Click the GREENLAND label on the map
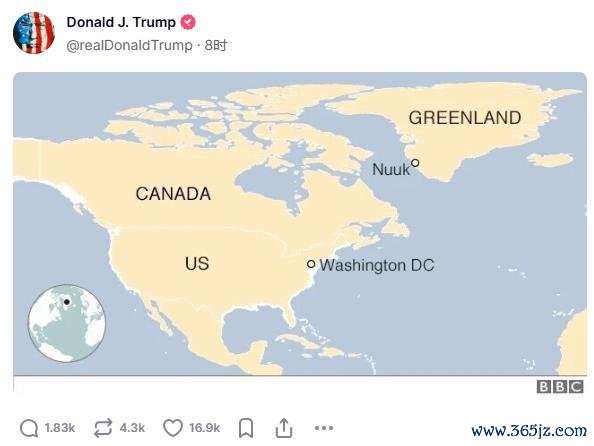594x446 pixels. (465, 118)
